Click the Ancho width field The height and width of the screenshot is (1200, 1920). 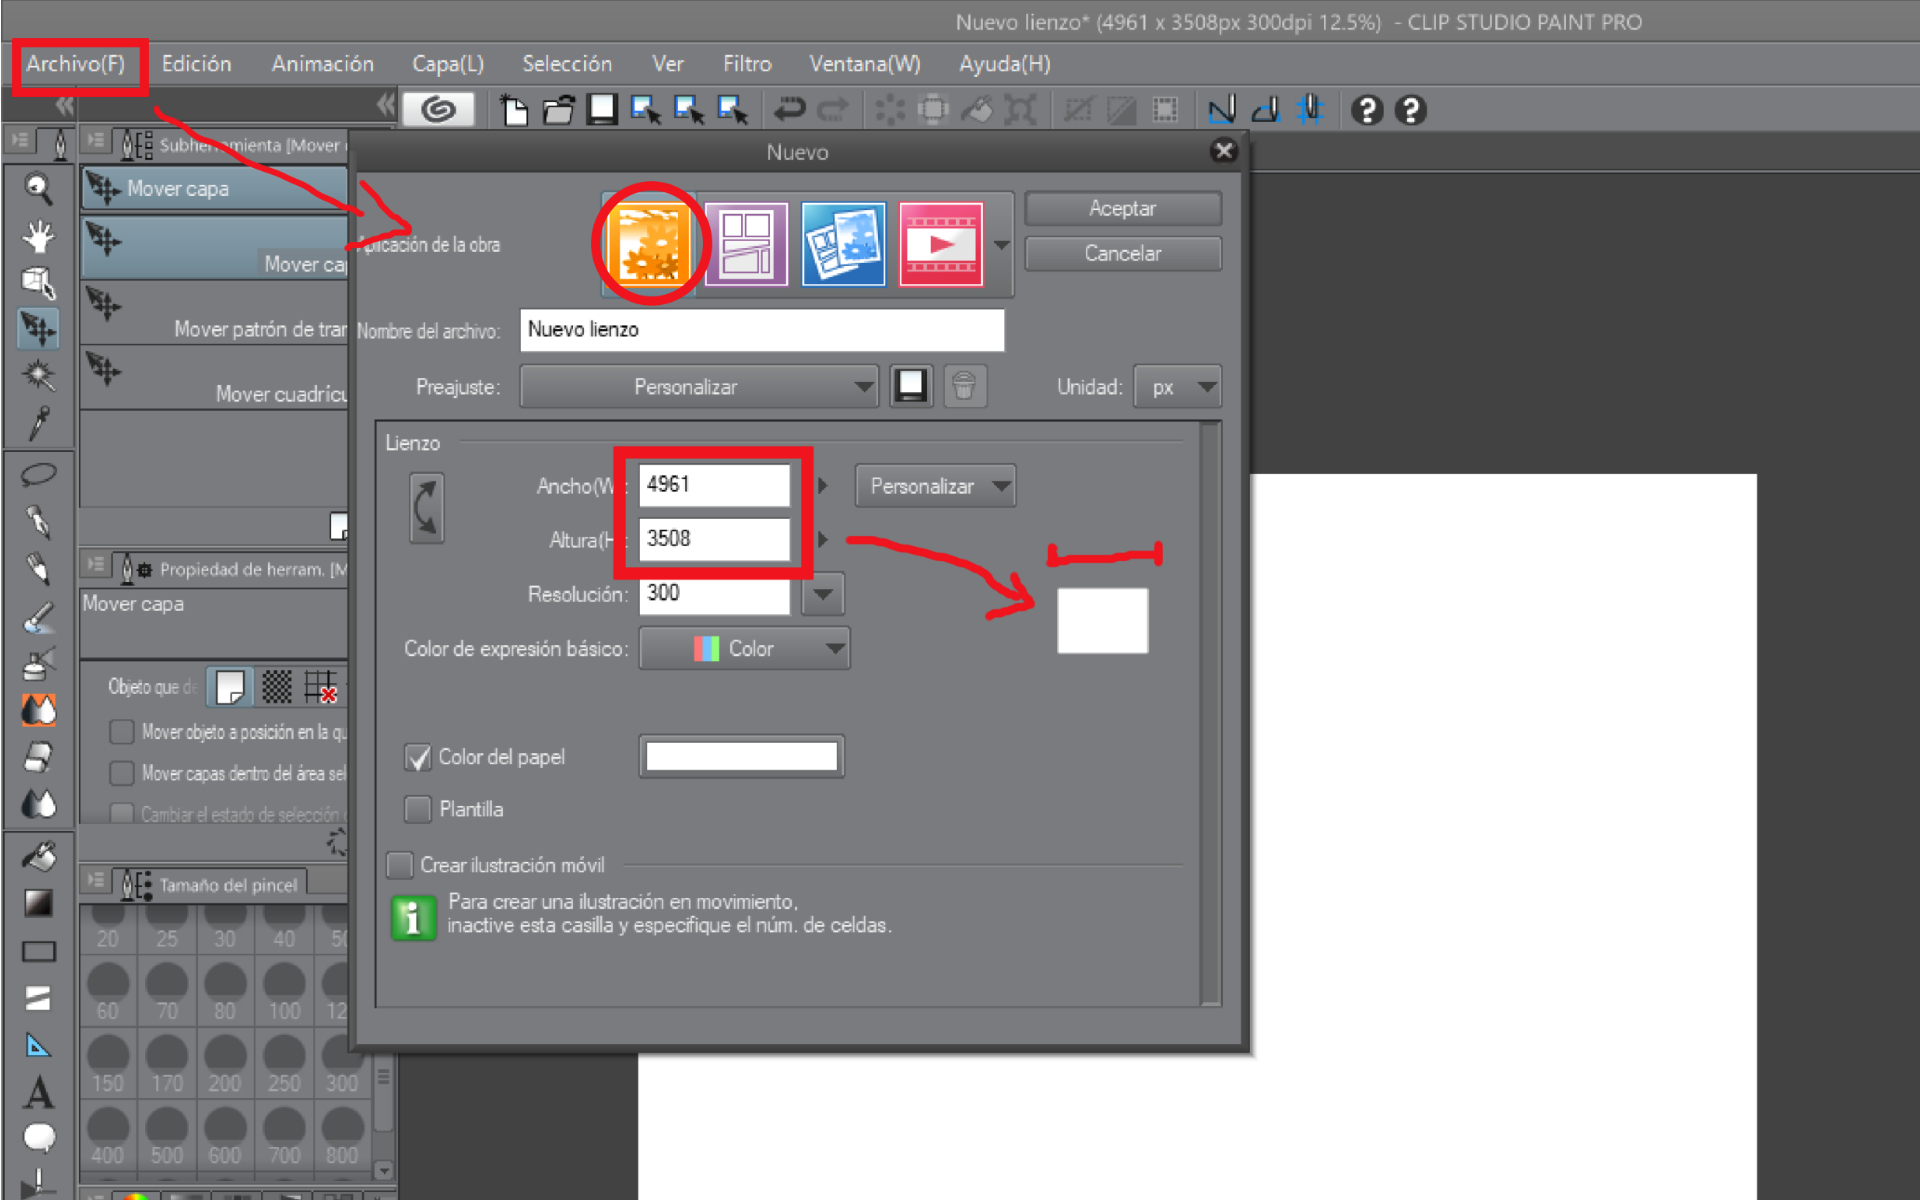pyautogui.click(x=714, y=485)
